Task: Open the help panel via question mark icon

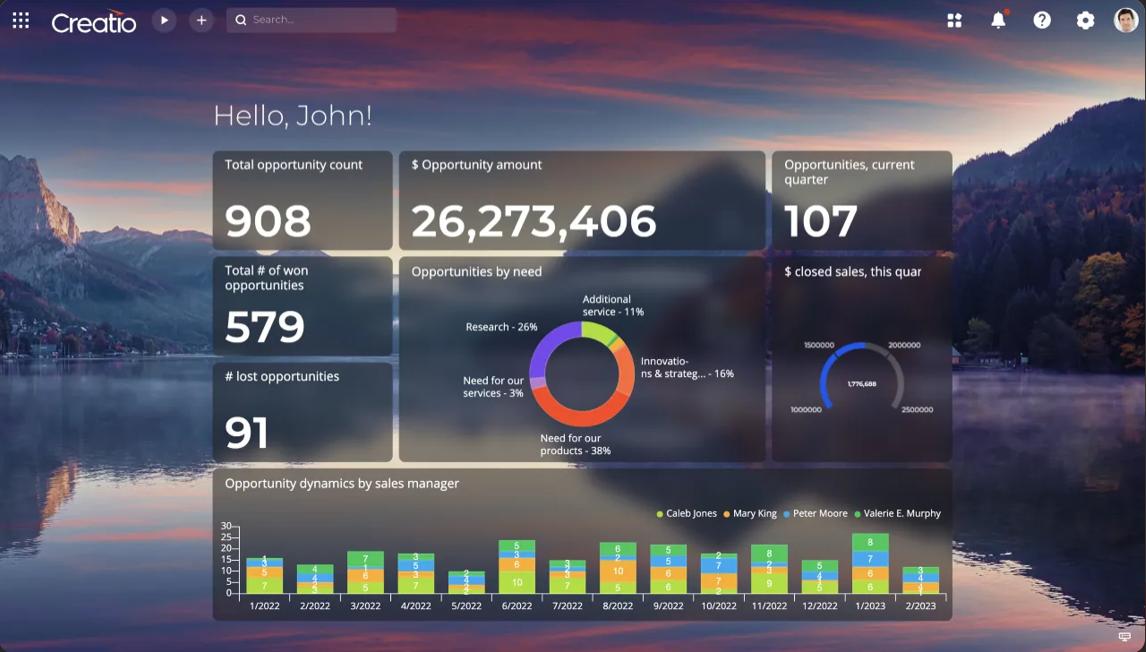Action: coord(1041,19)
